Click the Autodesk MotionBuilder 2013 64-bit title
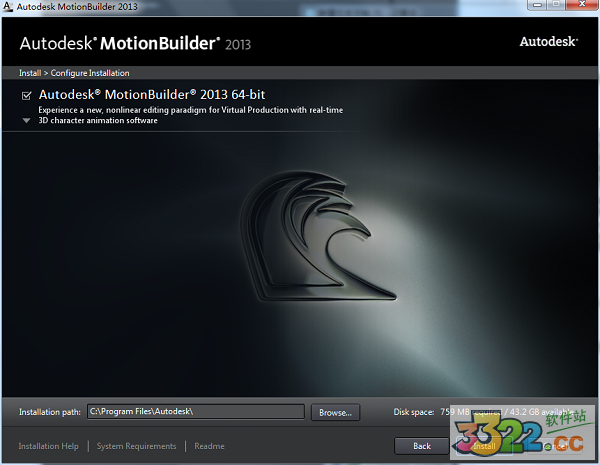Screen dimensions: 600x465 152,95
